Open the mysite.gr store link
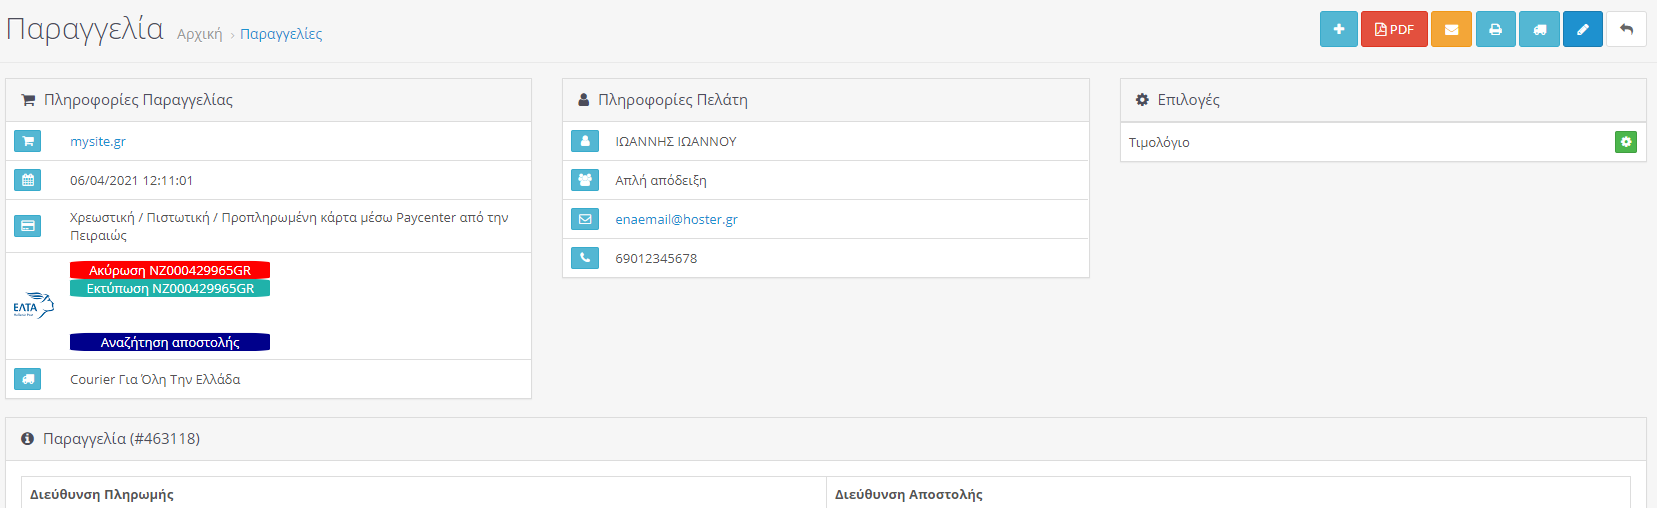Image resolution: width=1657 pixels, height=508 pixels. 98,142
